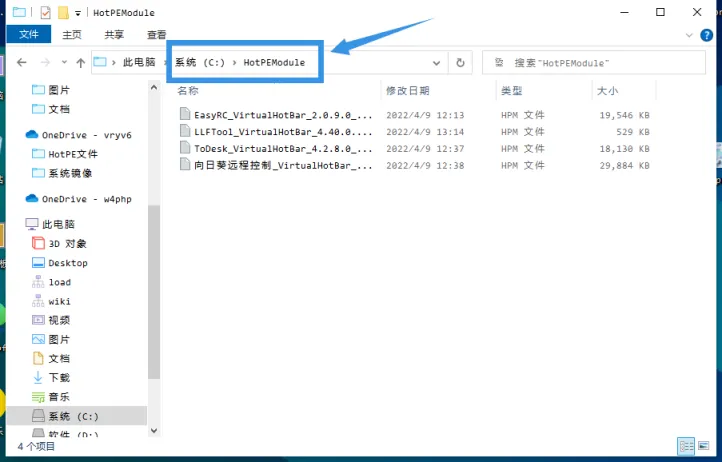Click the 3D 对象 cube icon
The width and height of the screenshot is (722, 462).
(x=38, y=243)
